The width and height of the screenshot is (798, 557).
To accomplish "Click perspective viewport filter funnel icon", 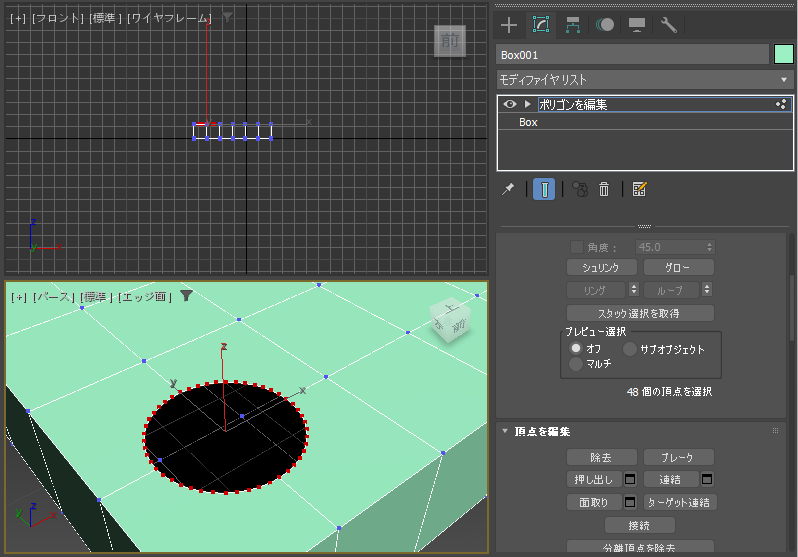I will (x=186, y=295).
